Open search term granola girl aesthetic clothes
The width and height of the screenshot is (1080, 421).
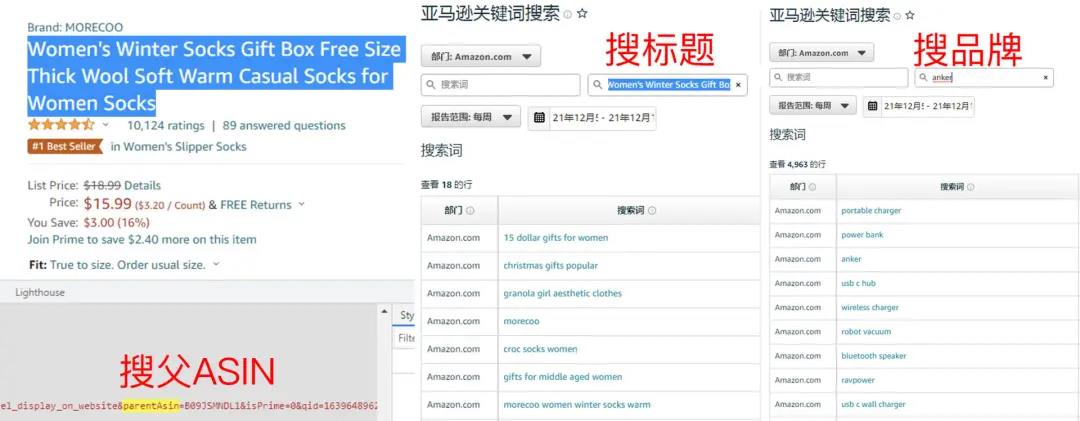tap(563, 294)
